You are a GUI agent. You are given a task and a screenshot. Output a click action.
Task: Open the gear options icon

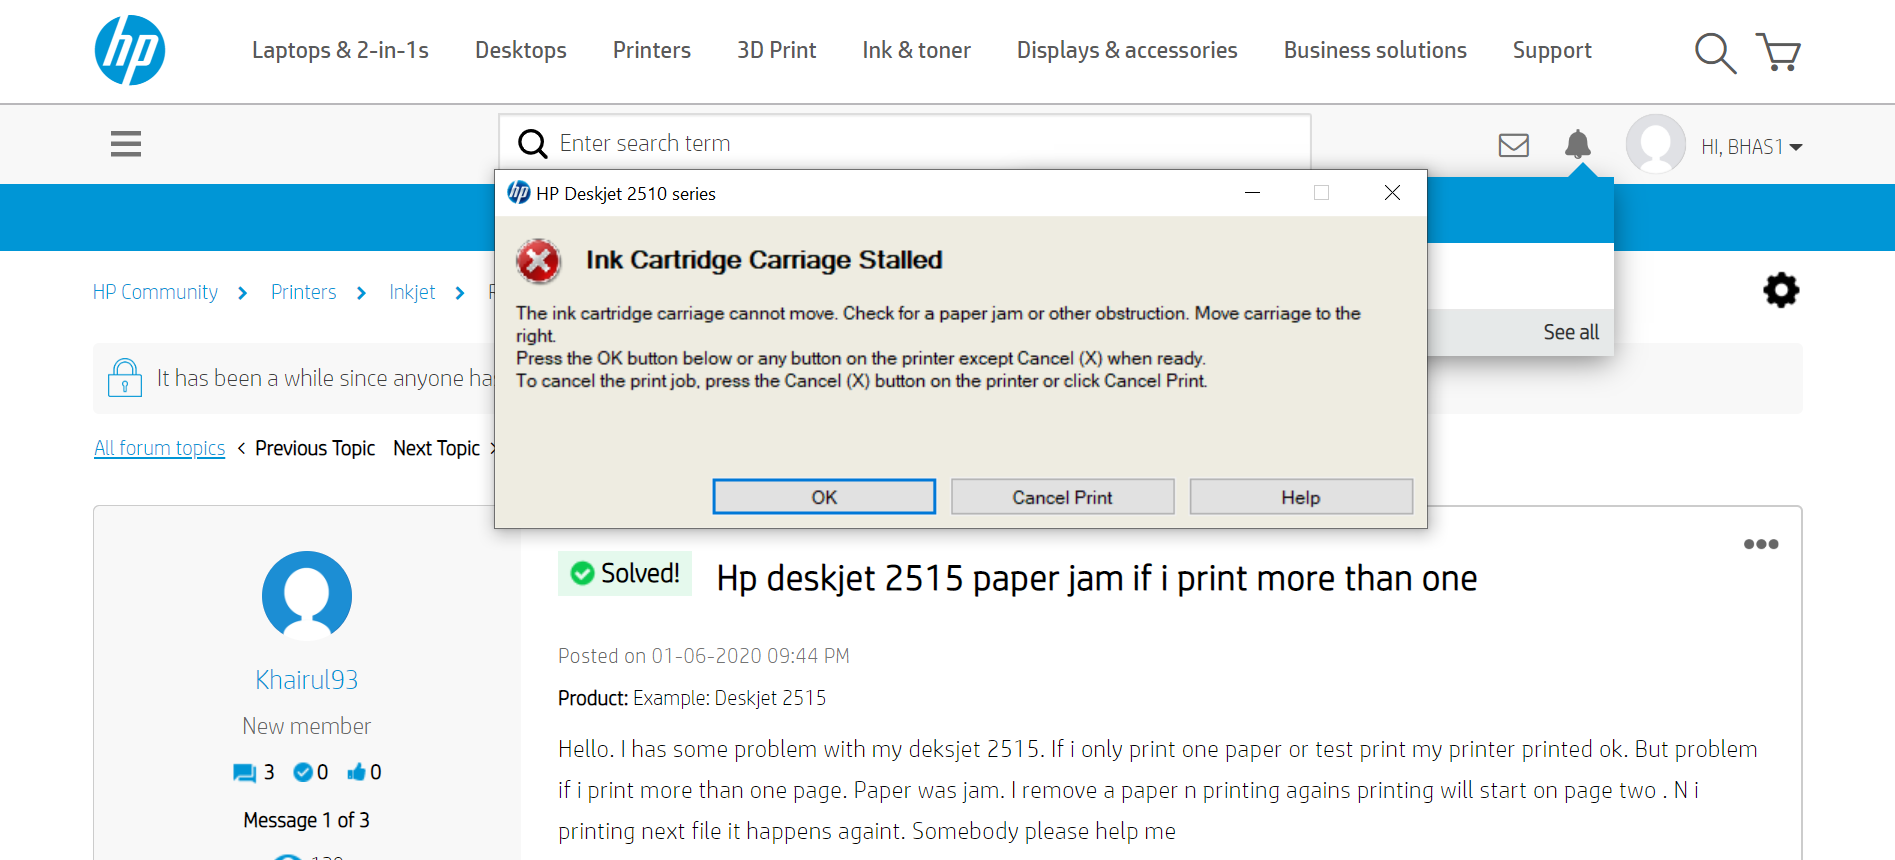1781,291
